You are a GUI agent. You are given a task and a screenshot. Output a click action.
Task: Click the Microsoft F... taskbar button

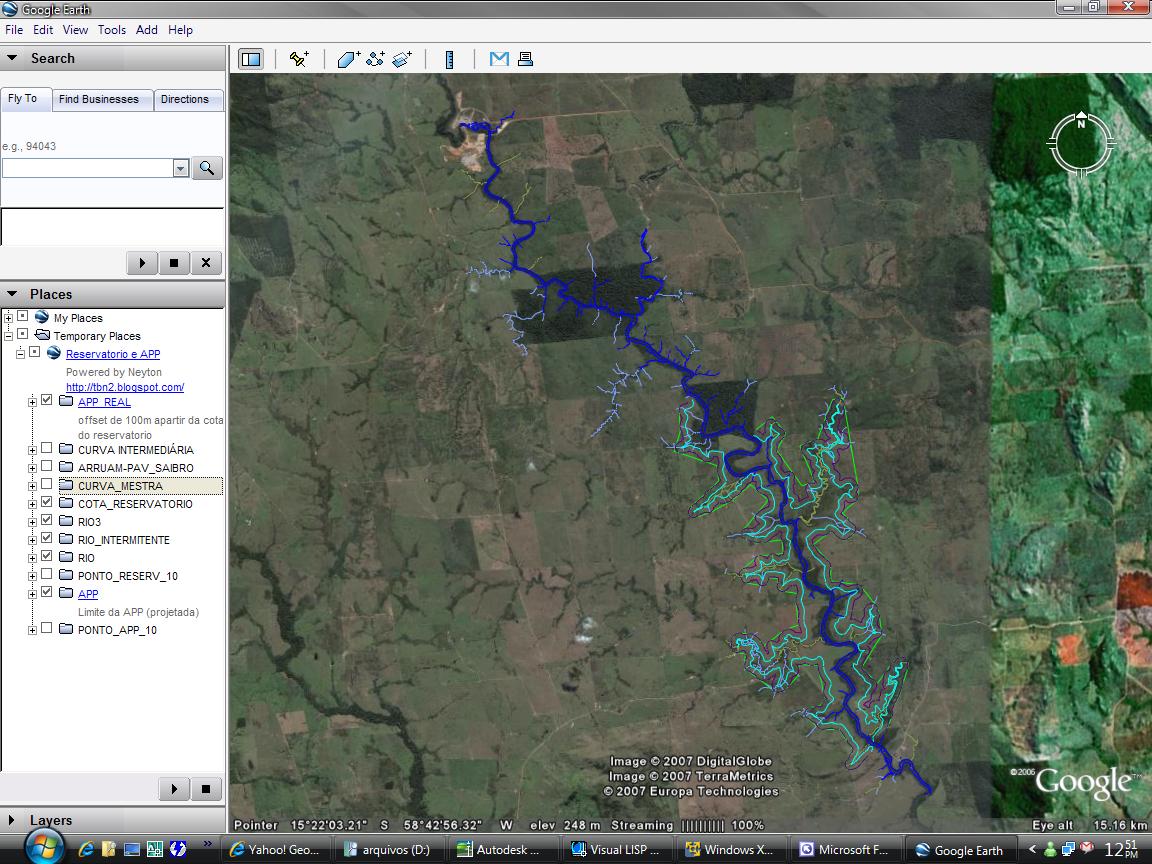(x=845, y=849)
